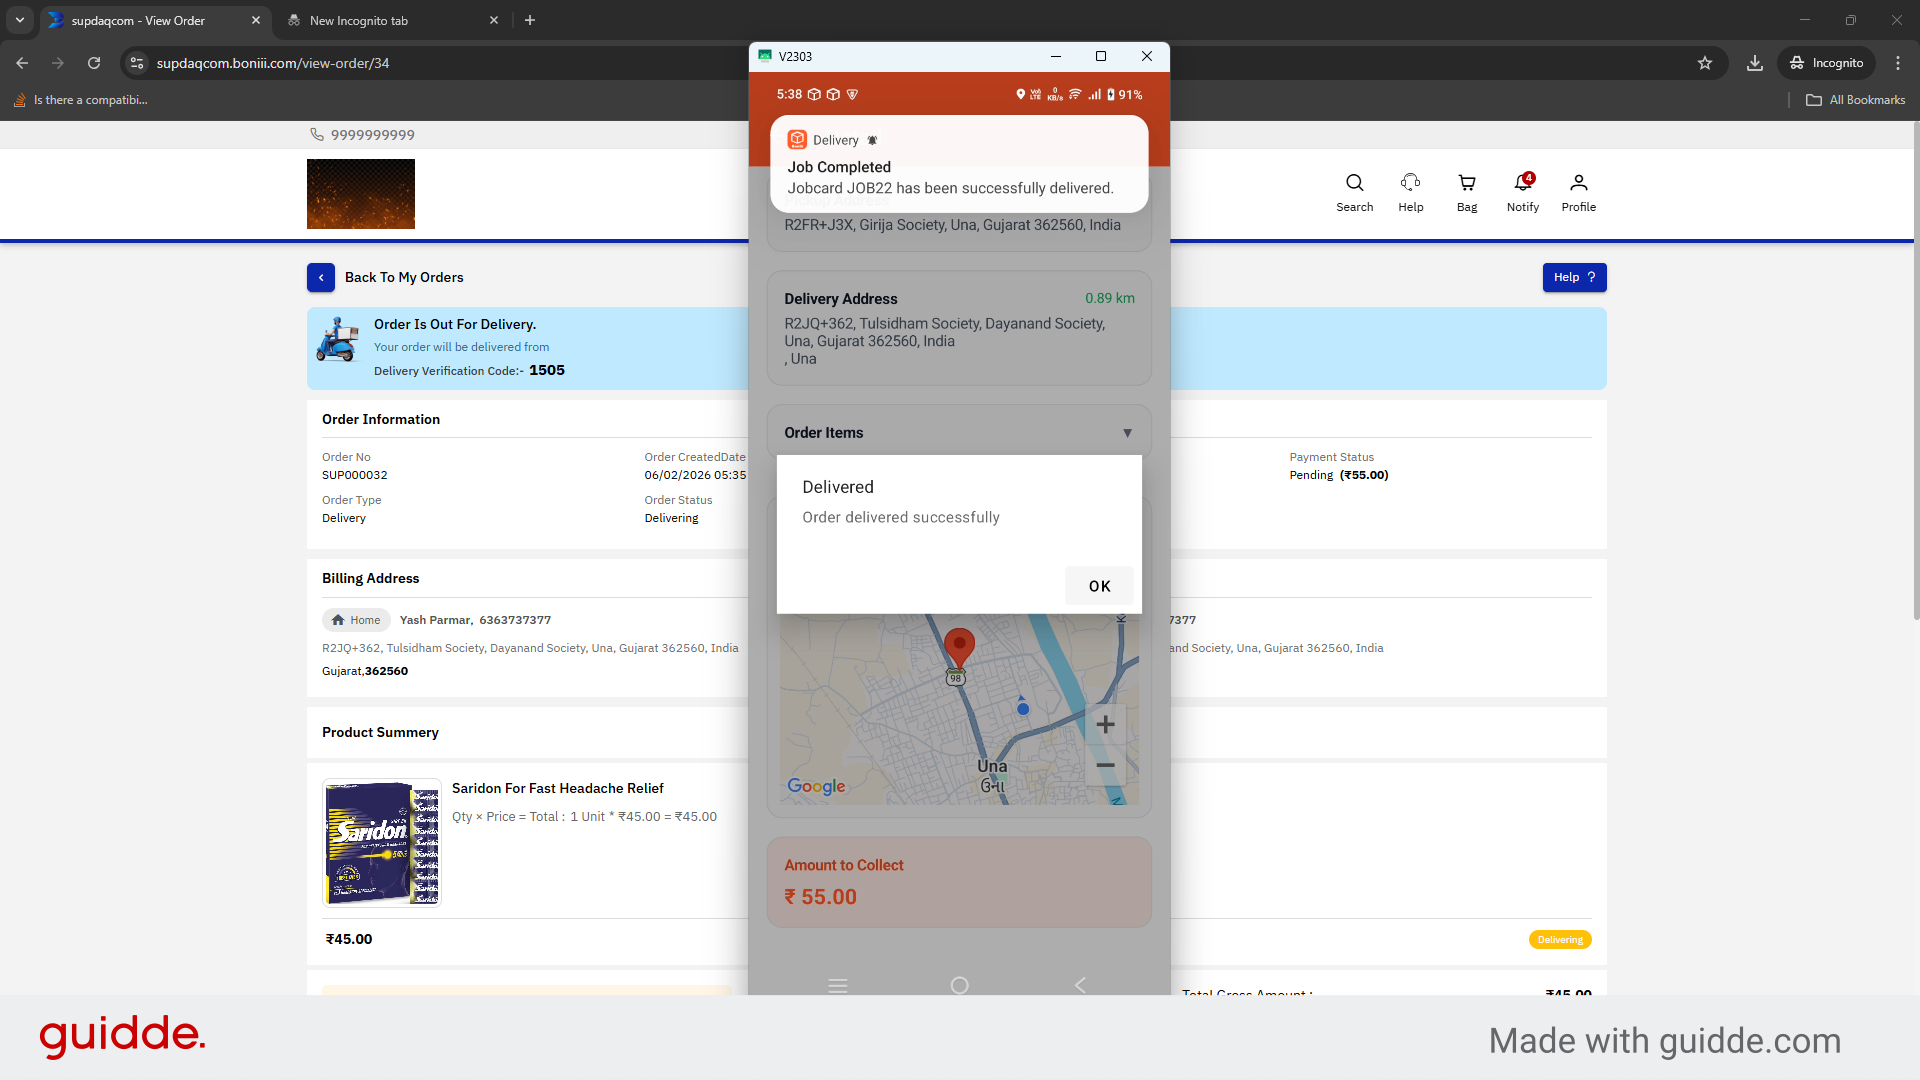This screenshot has width=1920, height=1080.
Task: Open the Profile icon
Action: click(x=1578, y=183)
